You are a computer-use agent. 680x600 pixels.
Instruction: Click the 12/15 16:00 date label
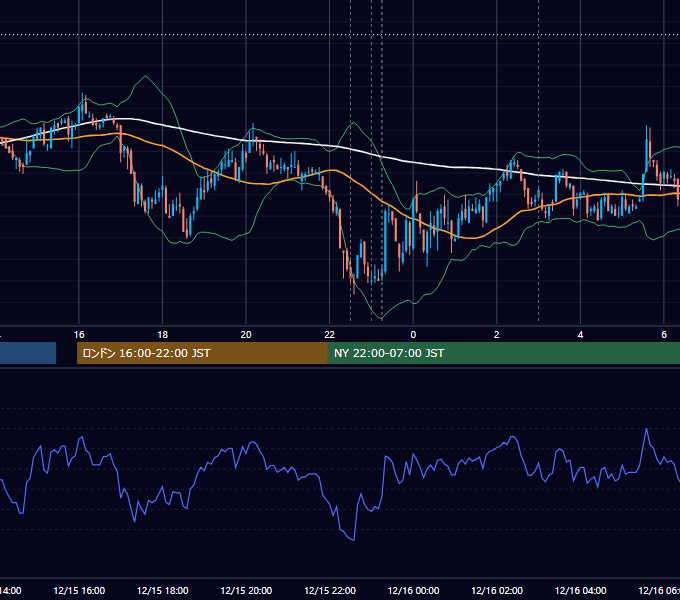pyautogui.click(x=79, y=590)
